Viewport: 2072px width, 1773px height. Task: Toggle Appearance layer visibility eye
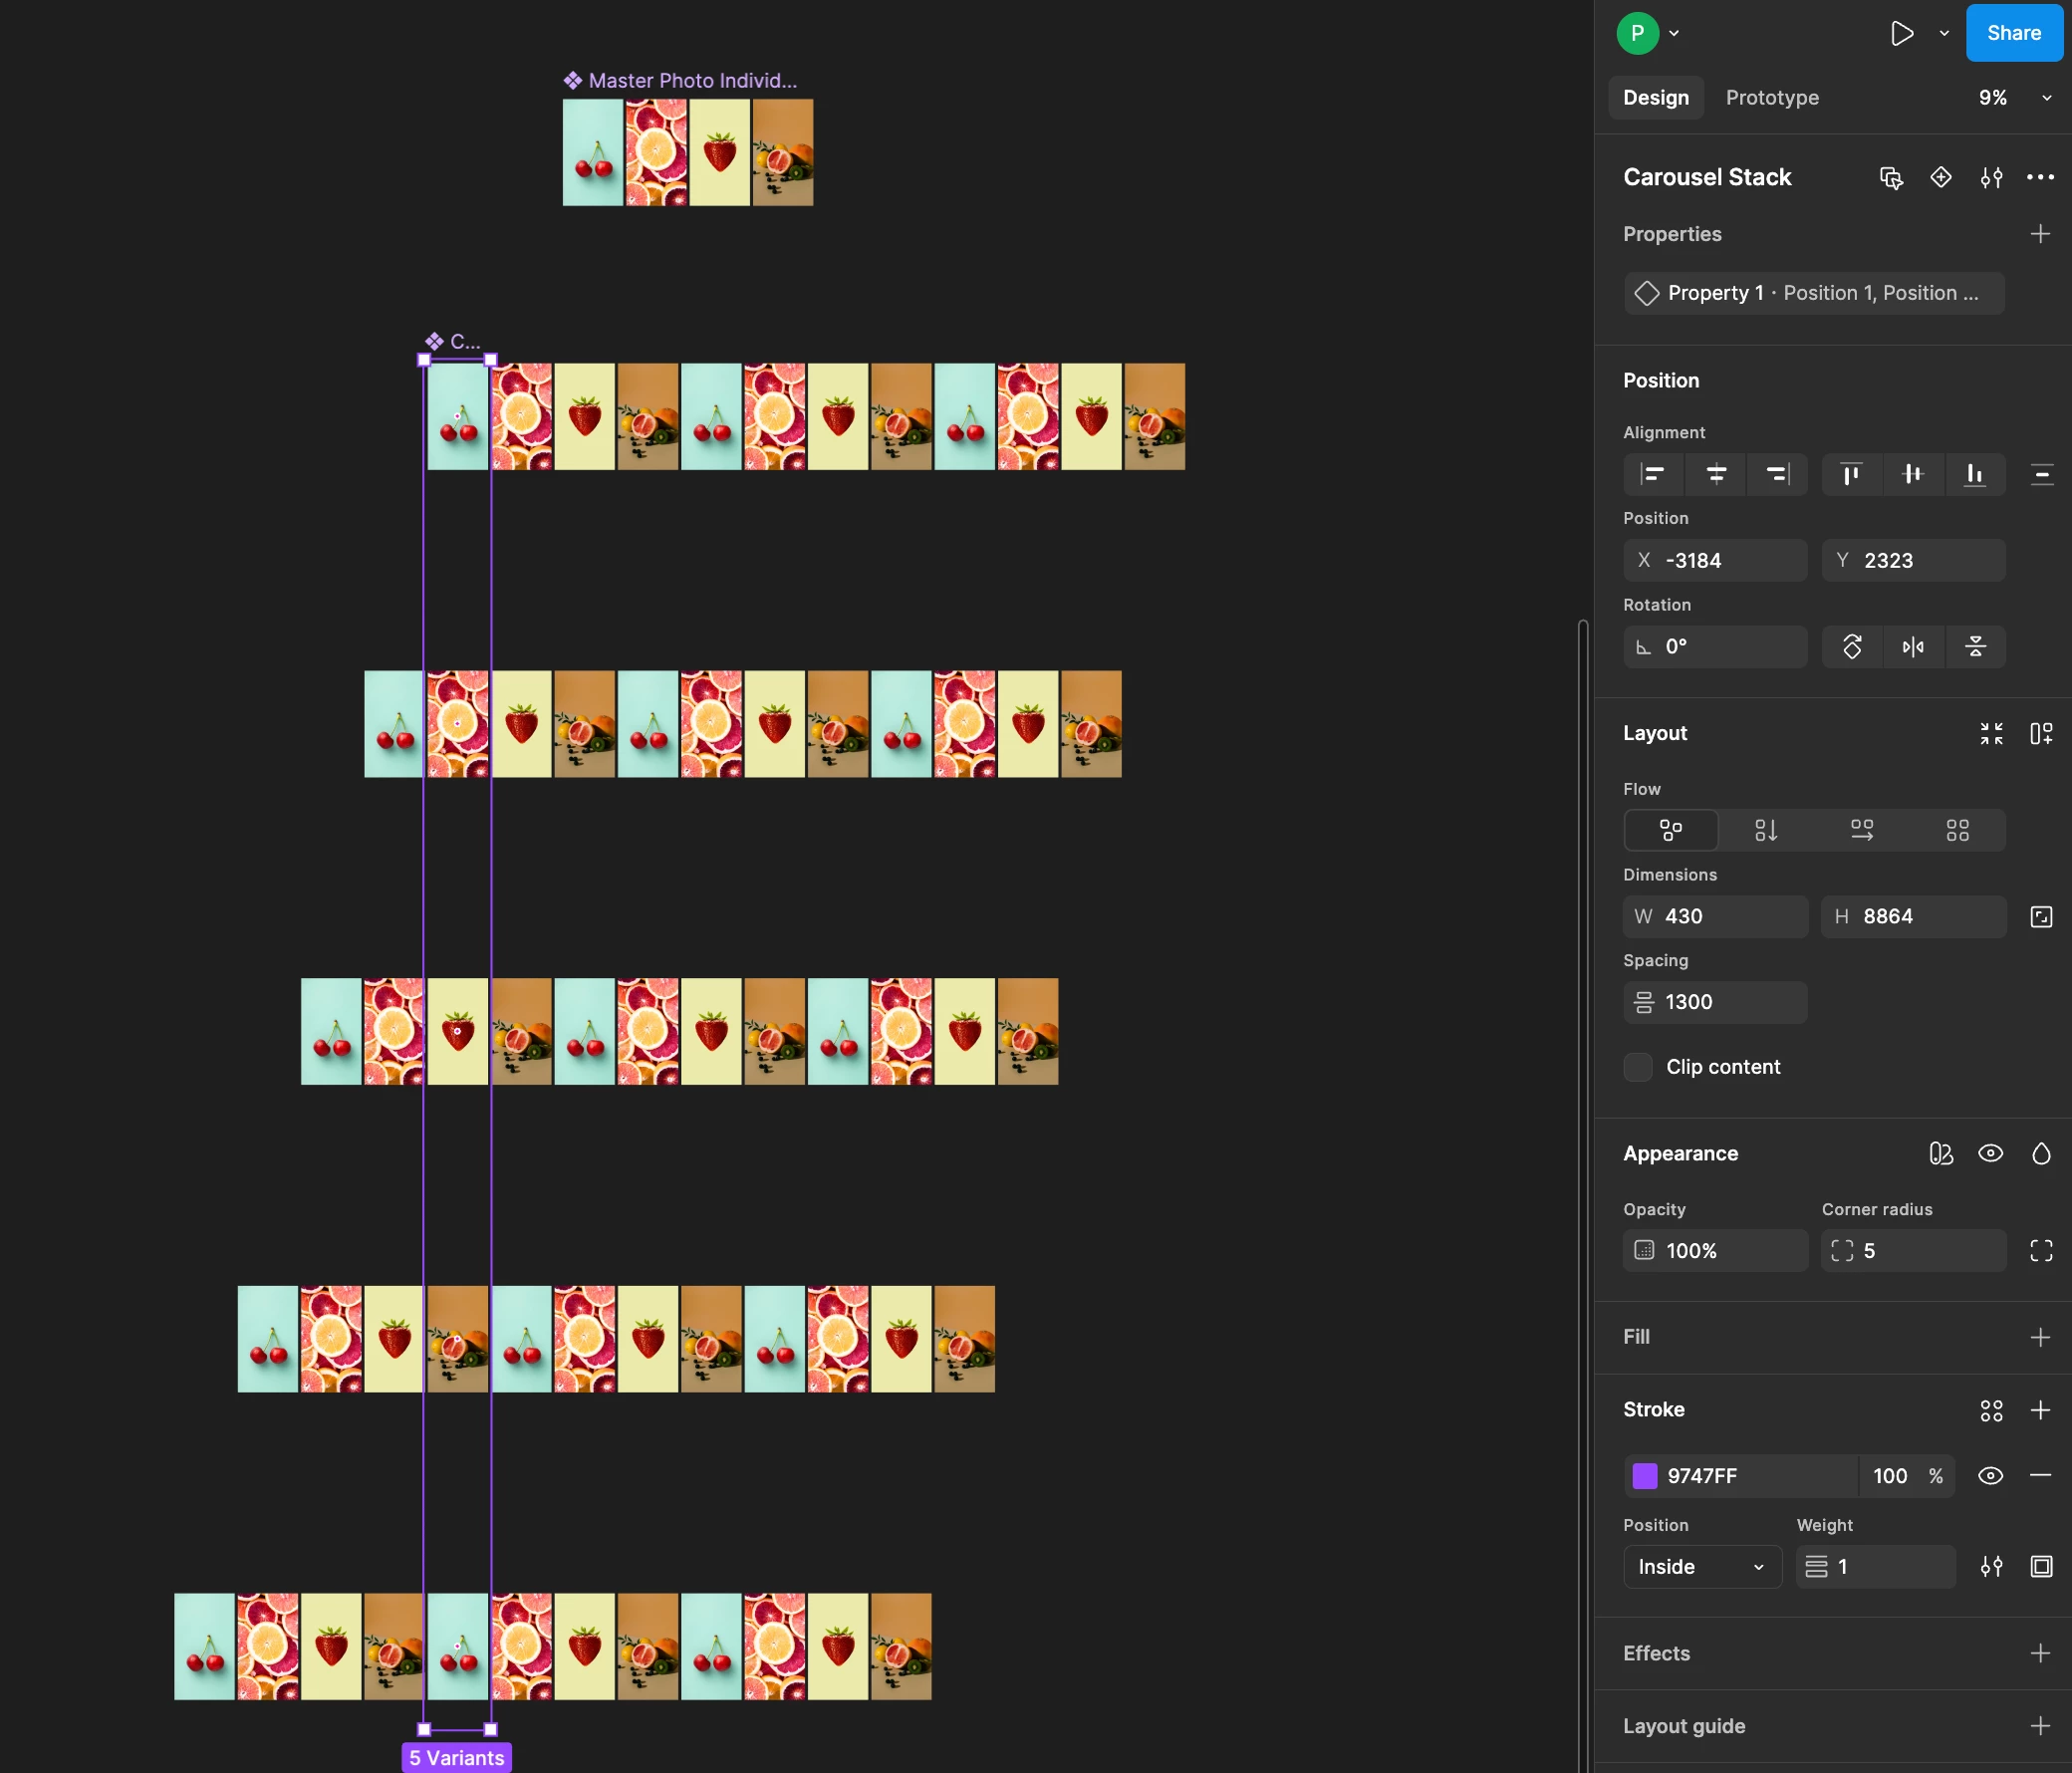[x=1990, y=1153]
